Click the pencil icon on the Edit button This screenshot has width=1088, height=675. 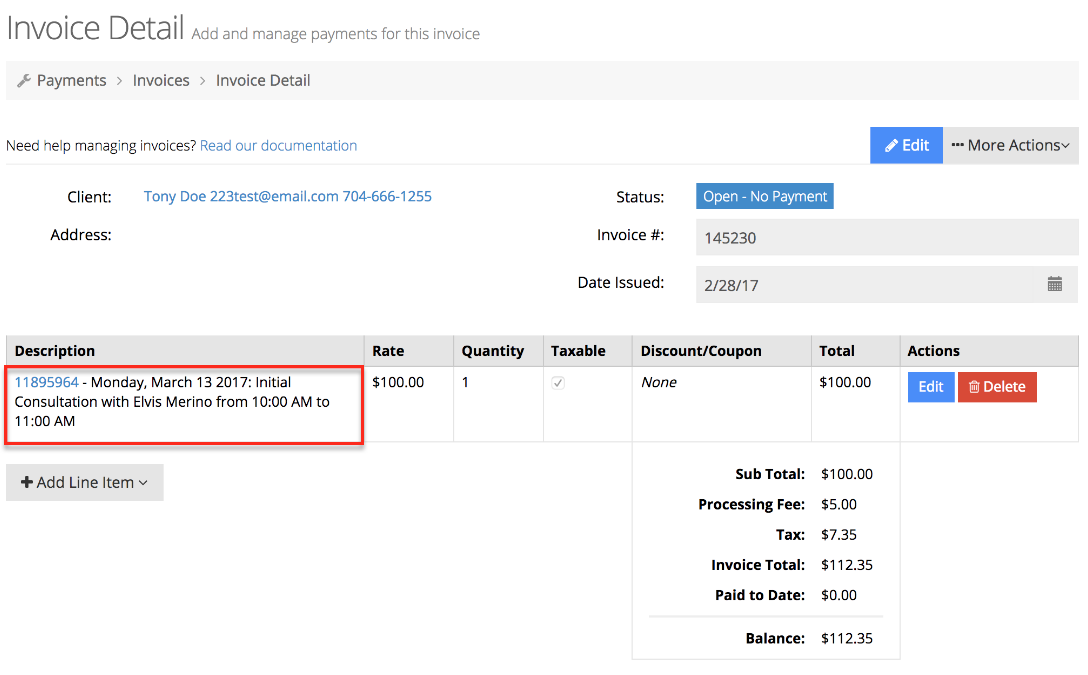coord(890,145)
